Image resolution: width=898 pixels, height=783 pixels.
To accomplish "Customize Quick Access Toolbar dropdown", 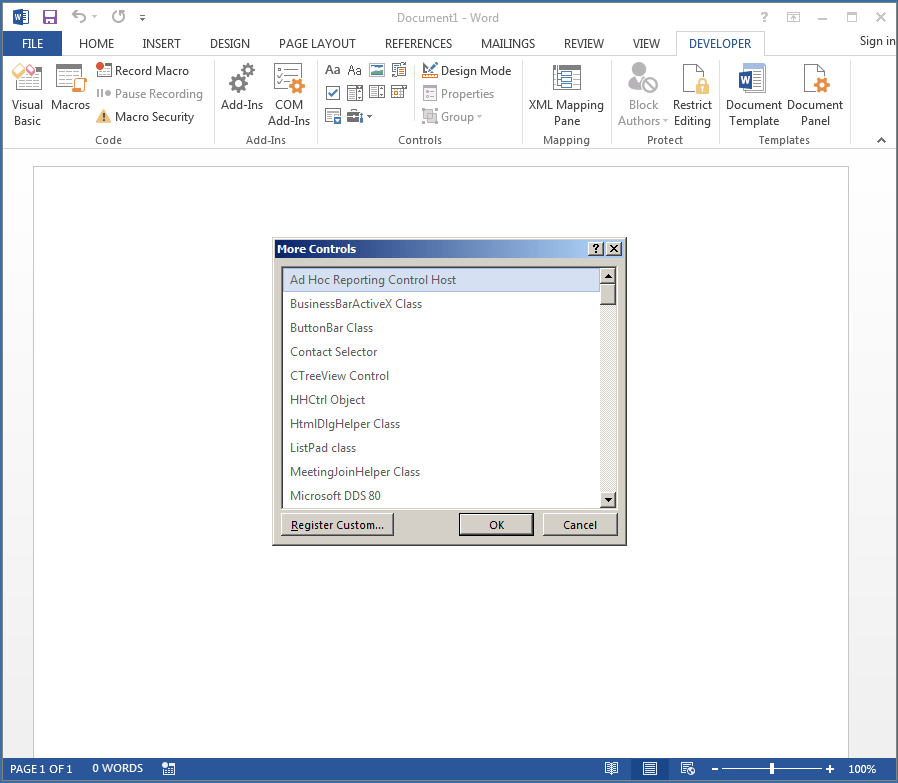I will point(142,18).
